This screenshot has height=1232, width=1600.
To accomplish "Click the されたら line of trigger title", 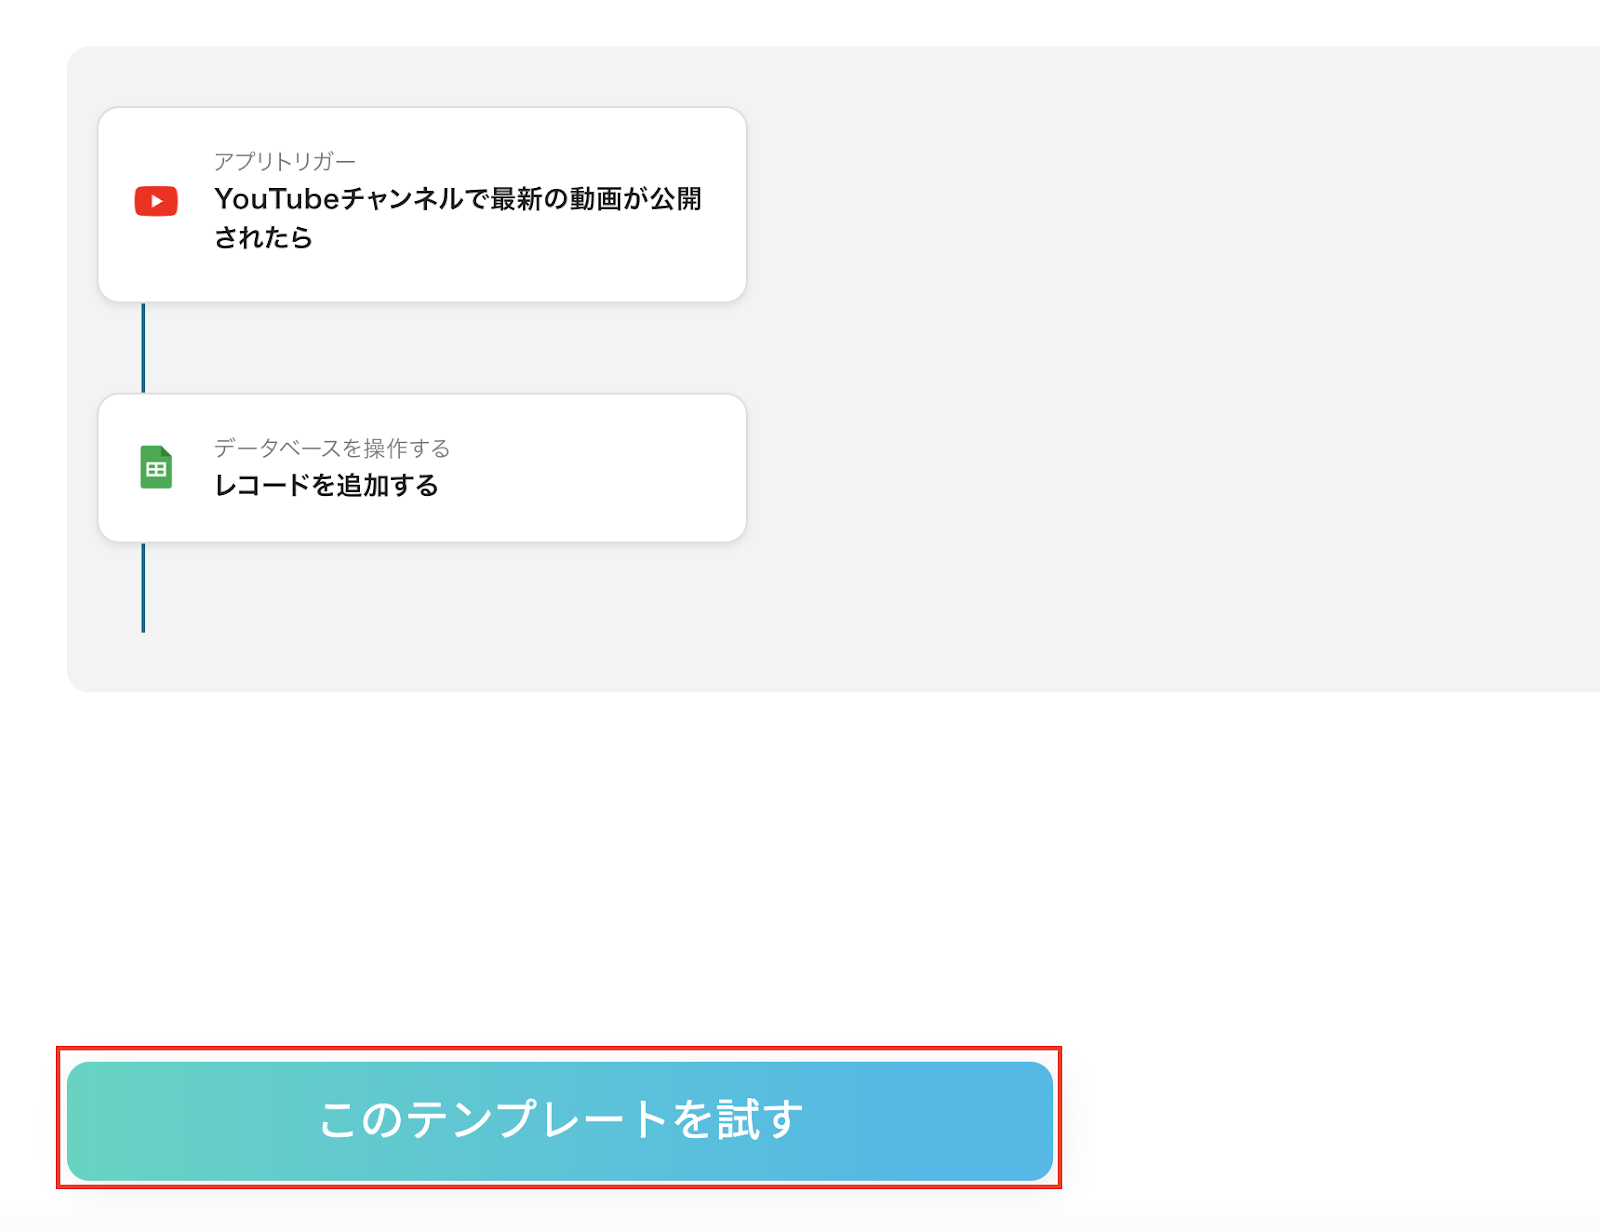I will (264, 238).
